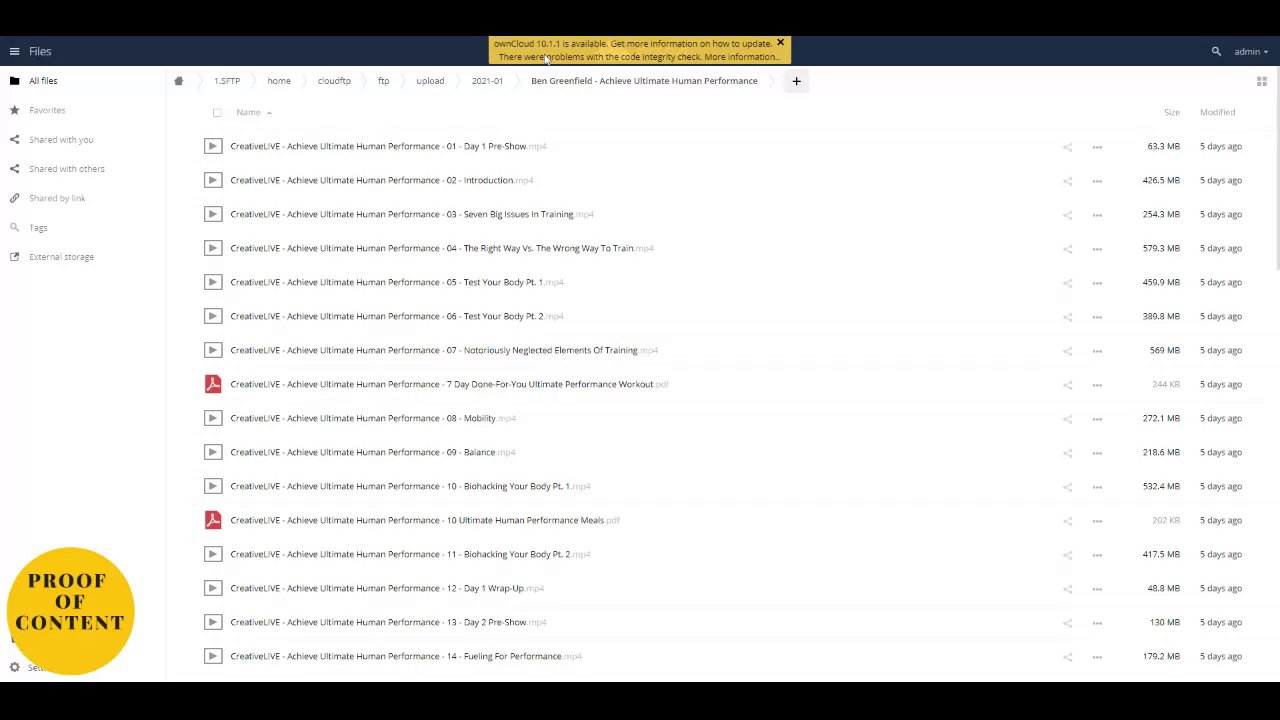Viewport: 1280px width, 720px height.
Task: Open more actions for 09 - Balance
Action: (1097, 452)
